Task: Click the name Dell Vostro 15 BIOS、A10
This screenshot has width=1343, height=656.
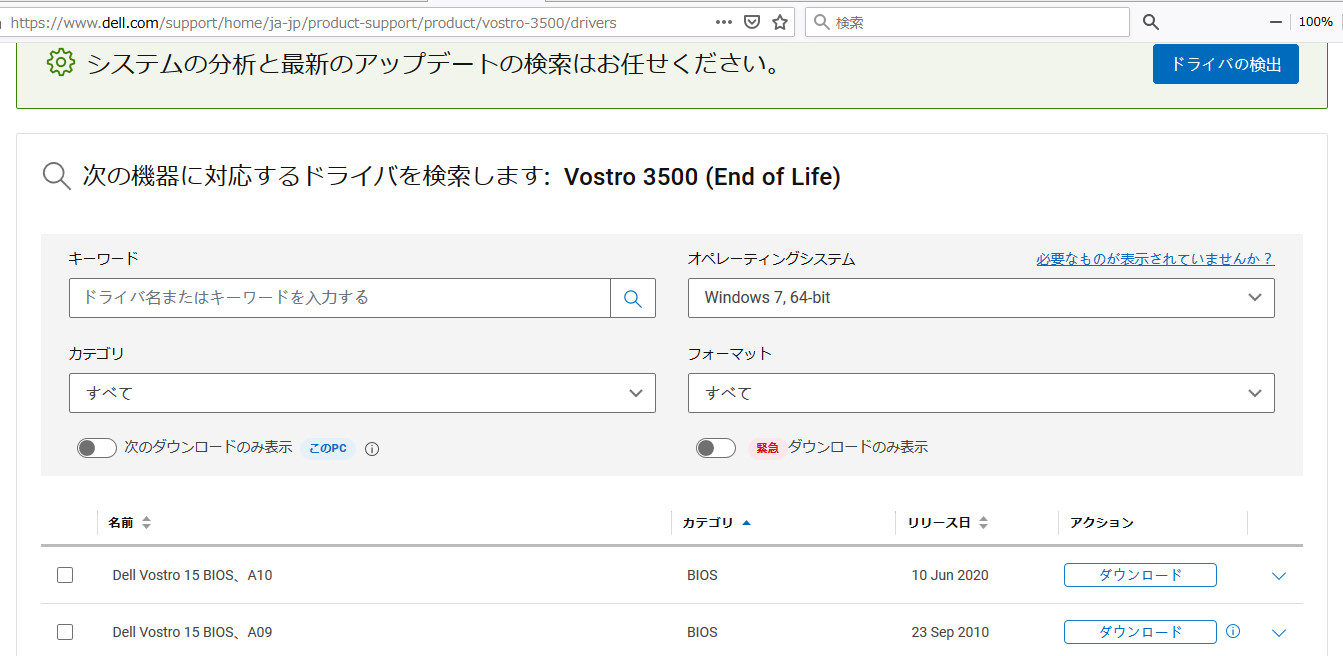Action: tap(192, 575)
